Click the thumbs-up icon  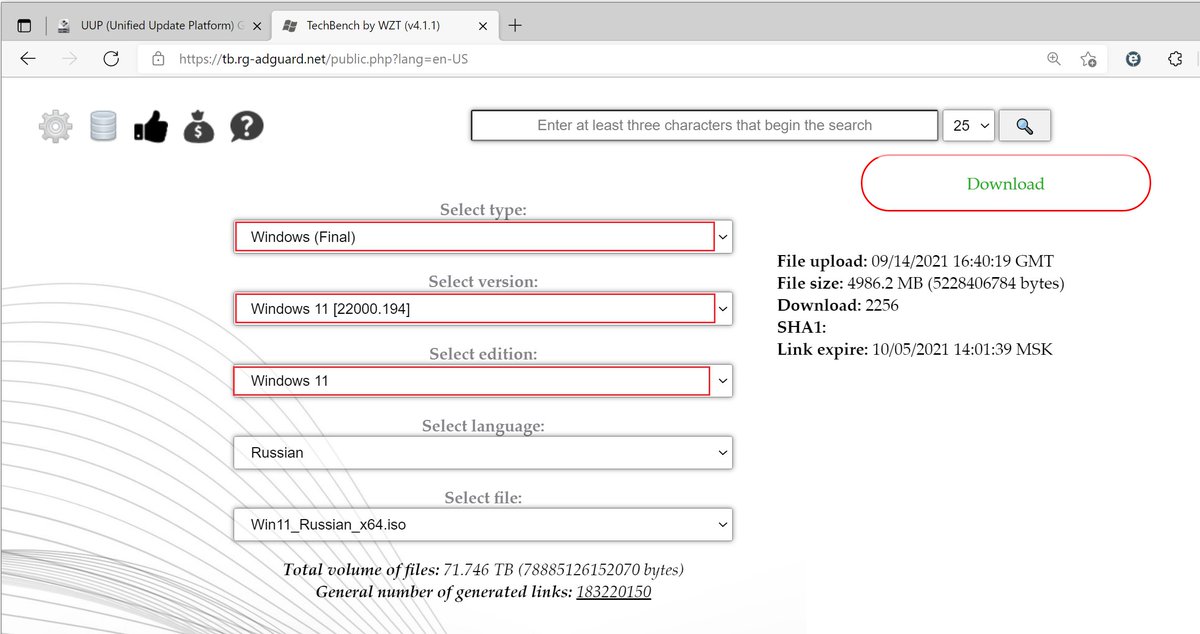click(151, 126)
